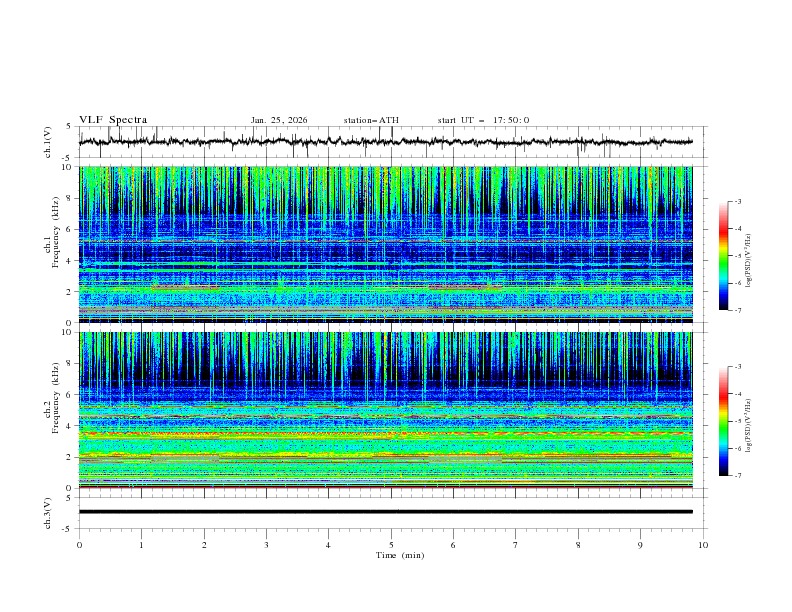
Task: Click the "VLF Spectra" title text
Action: tap(113, 120)
